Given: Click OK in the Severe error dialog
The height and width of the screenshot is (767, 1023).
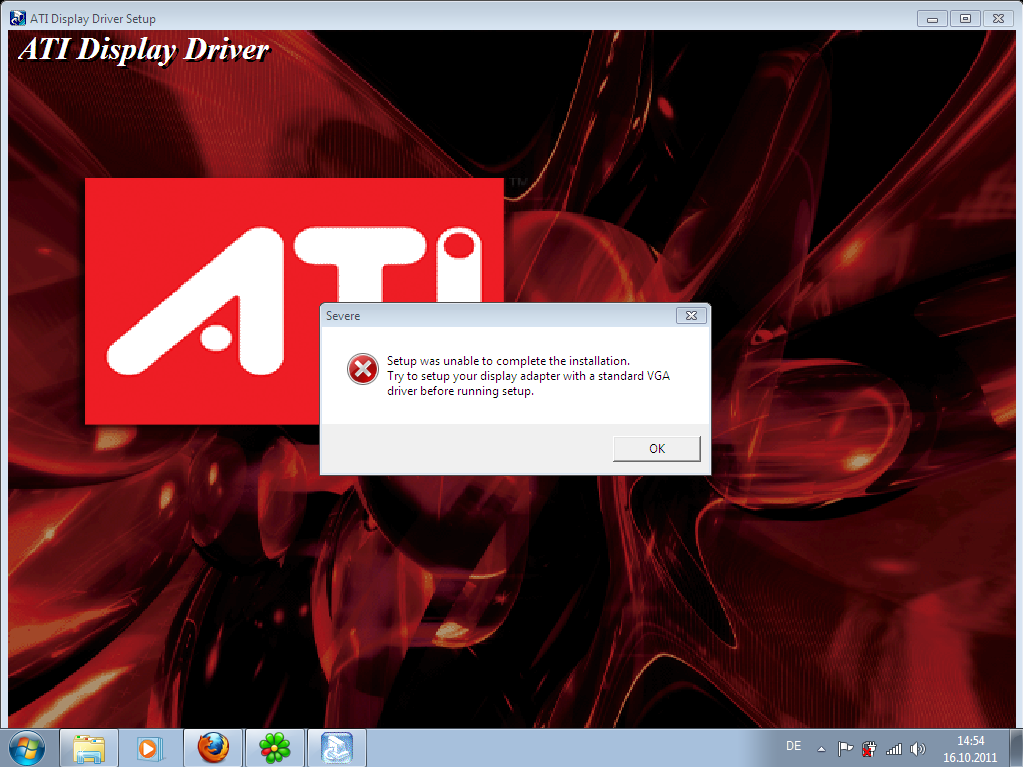Looking at the screenshot, I should [656, 449].
